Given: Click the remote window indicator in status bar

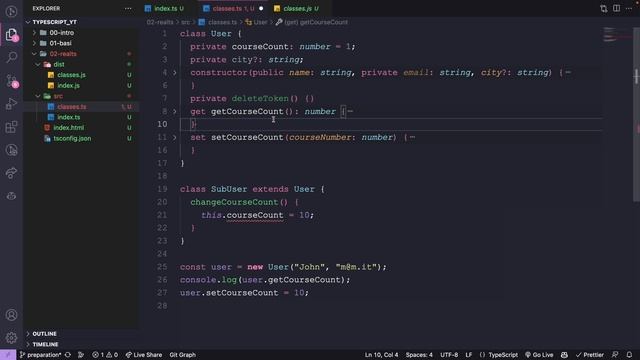Looking at the screenshot, I should pos(8,355).
